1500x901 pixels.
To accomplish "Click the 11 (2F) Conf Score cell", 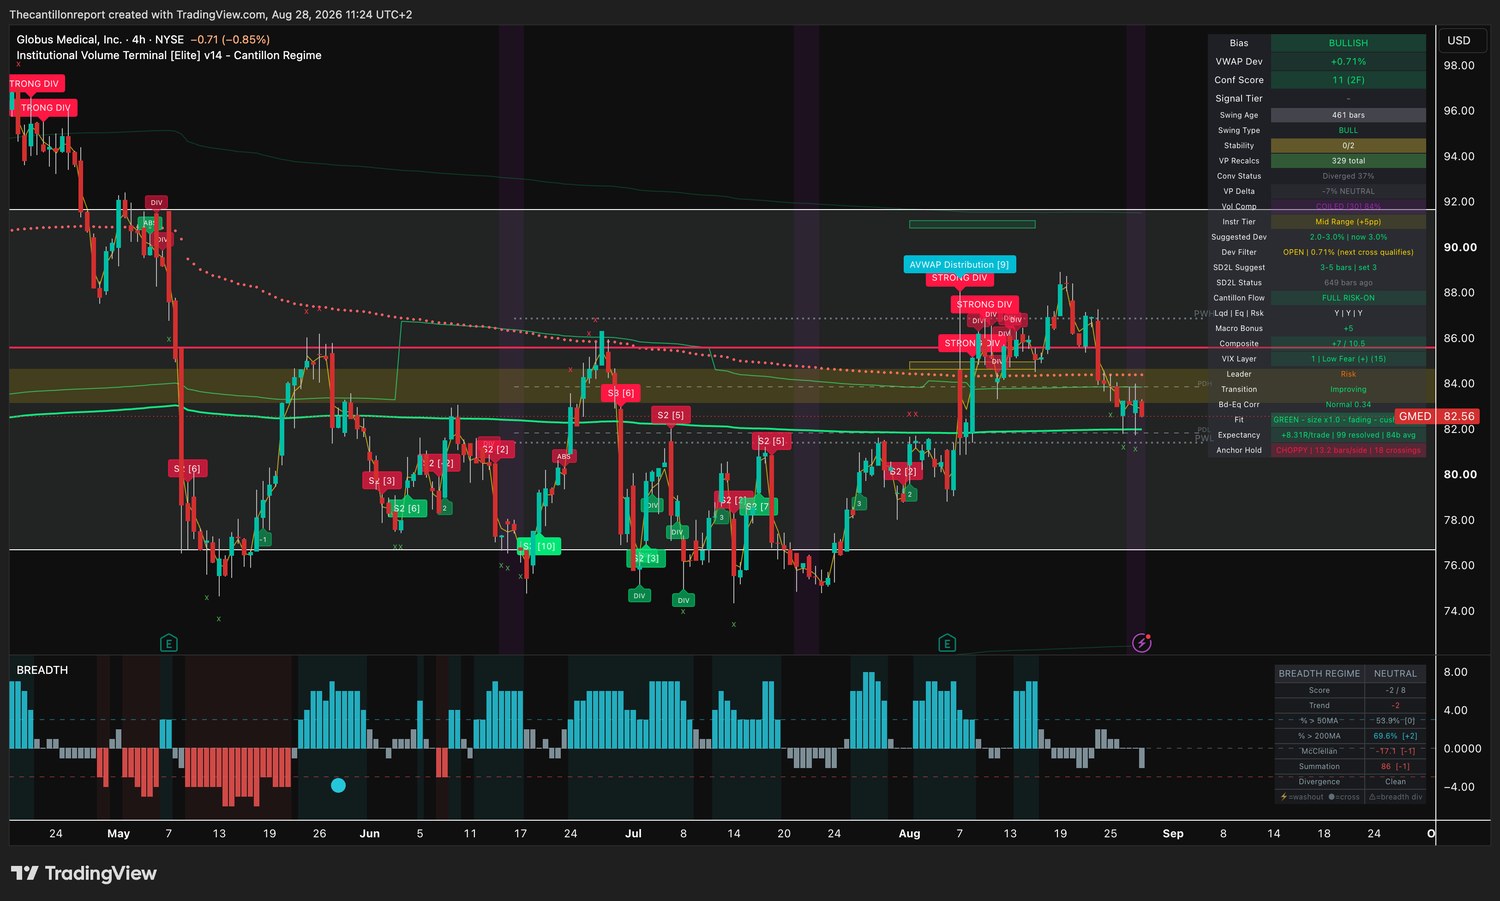I will click(x=1348, y=80).
